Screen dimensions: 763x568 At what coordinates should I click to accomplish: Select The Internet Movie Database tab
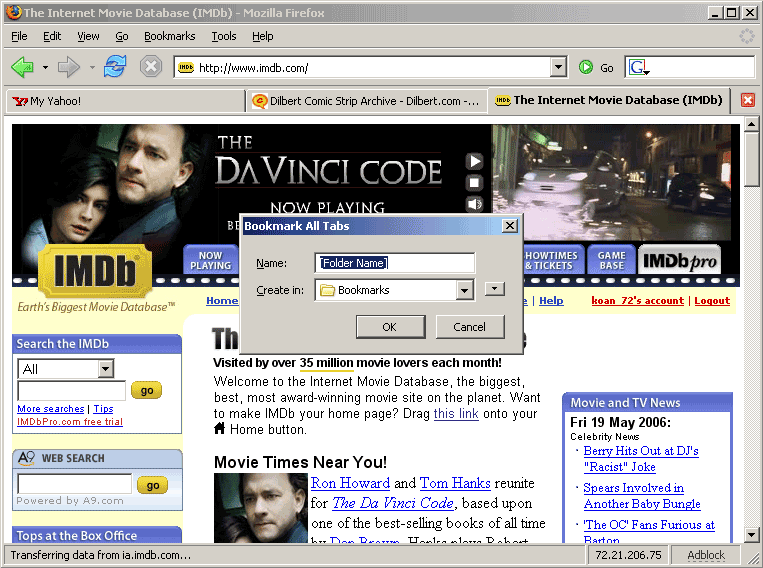608,100
